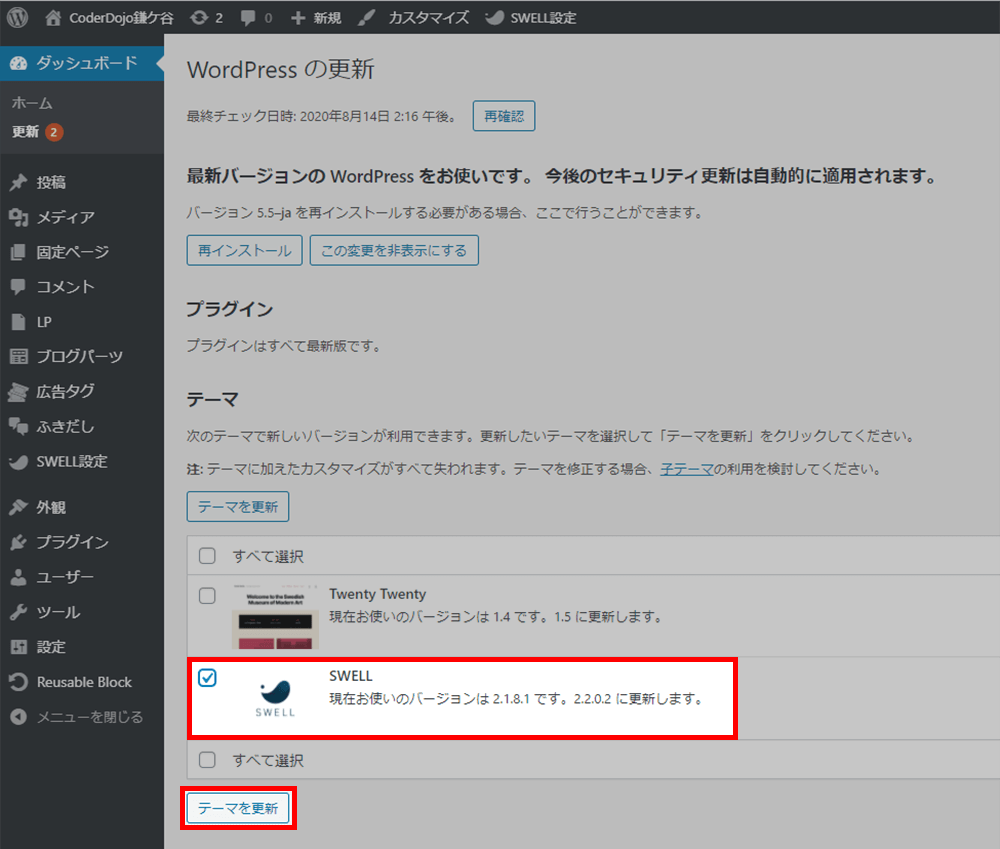The height and width of the screenshot is (849, 1000).
Task: Click the speech bubbles icon next to ふきだし
Action: pyautogui.click(x=18, y=425)
